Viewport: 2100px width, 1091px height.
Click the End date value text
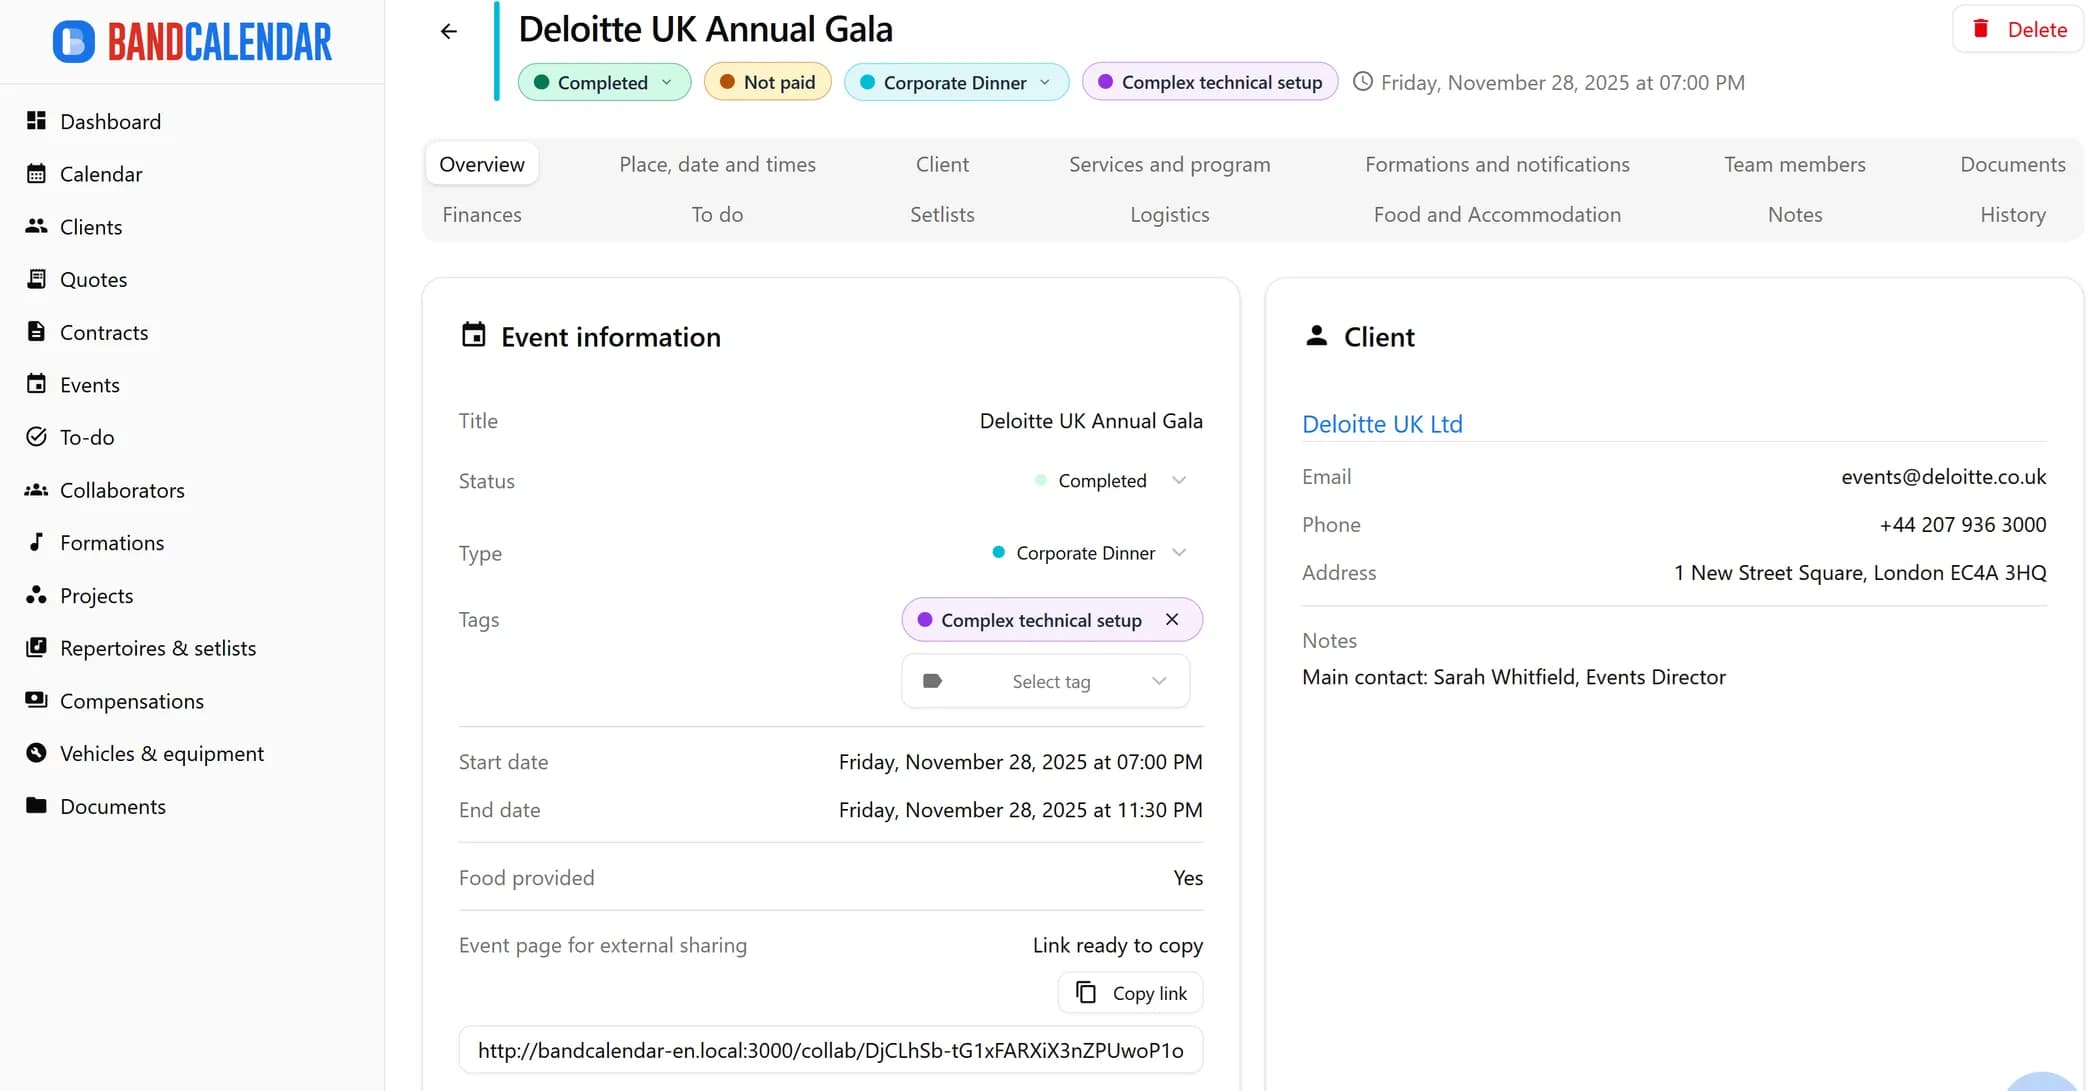pyautogui.click(x=1020, y=810)
